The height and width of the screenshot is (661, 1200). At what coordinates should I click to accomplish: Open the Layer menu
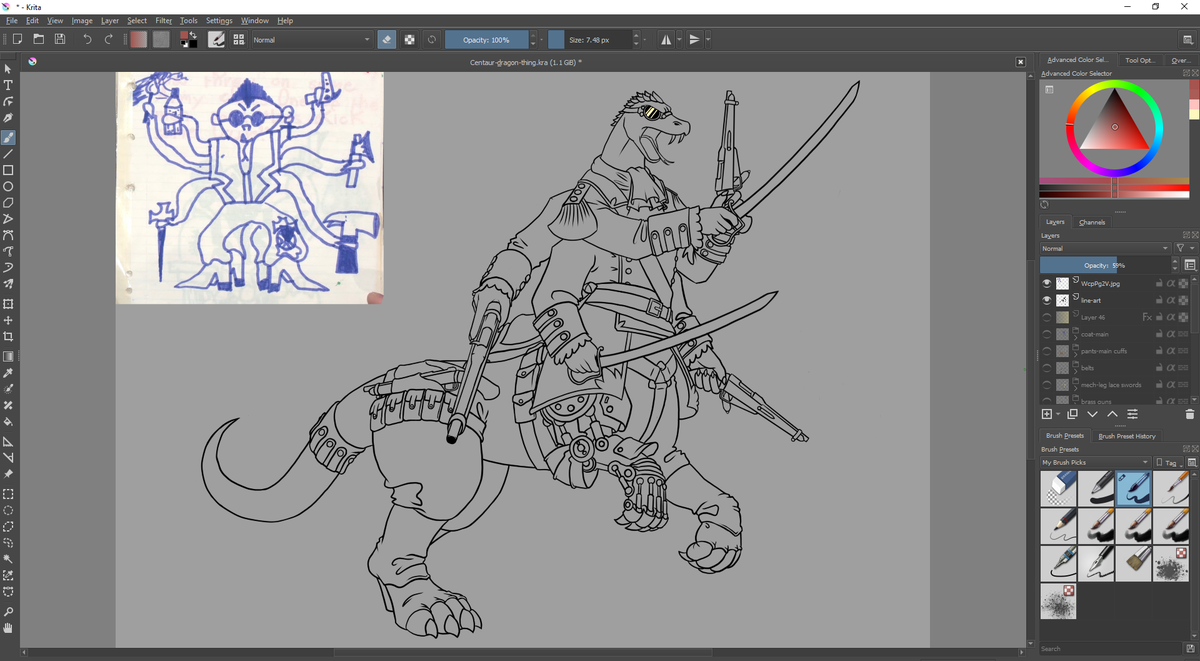click(x=110, y=20)
